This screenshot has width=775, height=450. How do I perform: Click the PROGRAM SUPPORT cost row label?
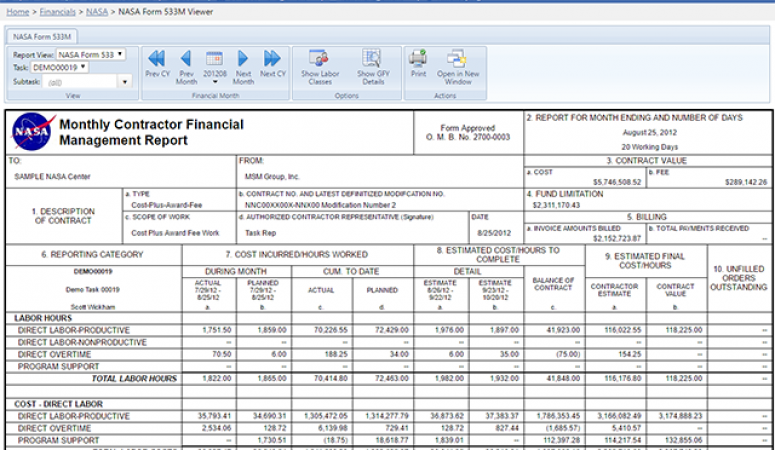pyautogui.click(x=58, y=440)
